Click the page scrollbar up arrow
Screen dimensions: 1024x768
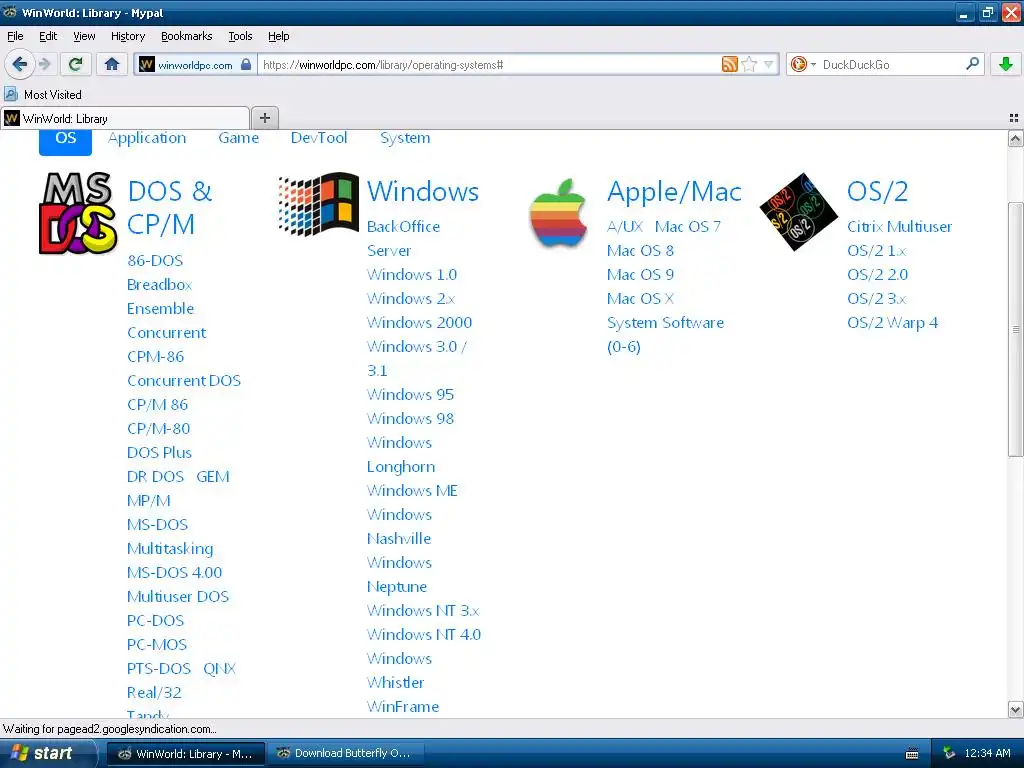1015,138
